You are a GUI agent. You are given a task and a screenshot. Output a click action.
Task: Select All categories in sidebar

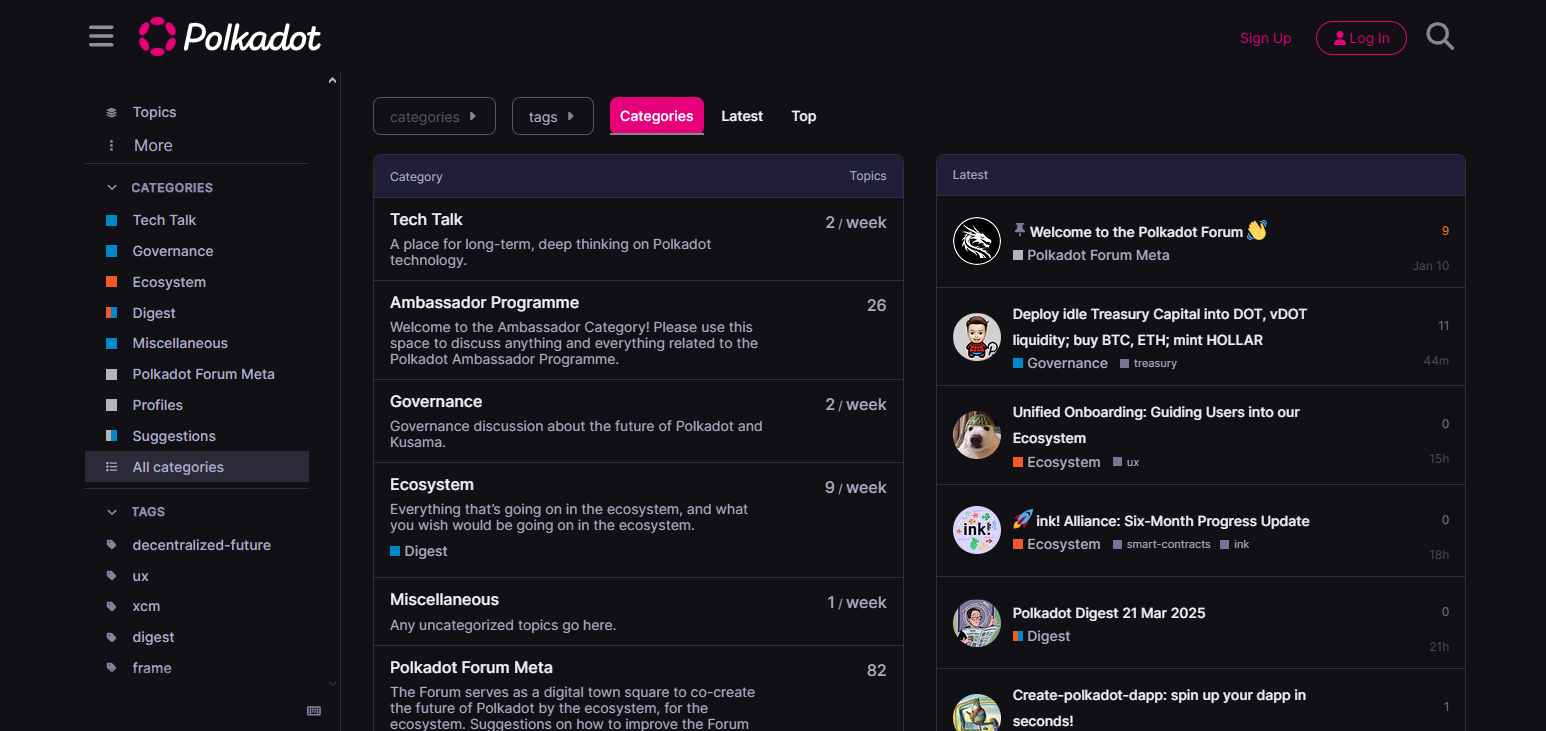point(197,467)
